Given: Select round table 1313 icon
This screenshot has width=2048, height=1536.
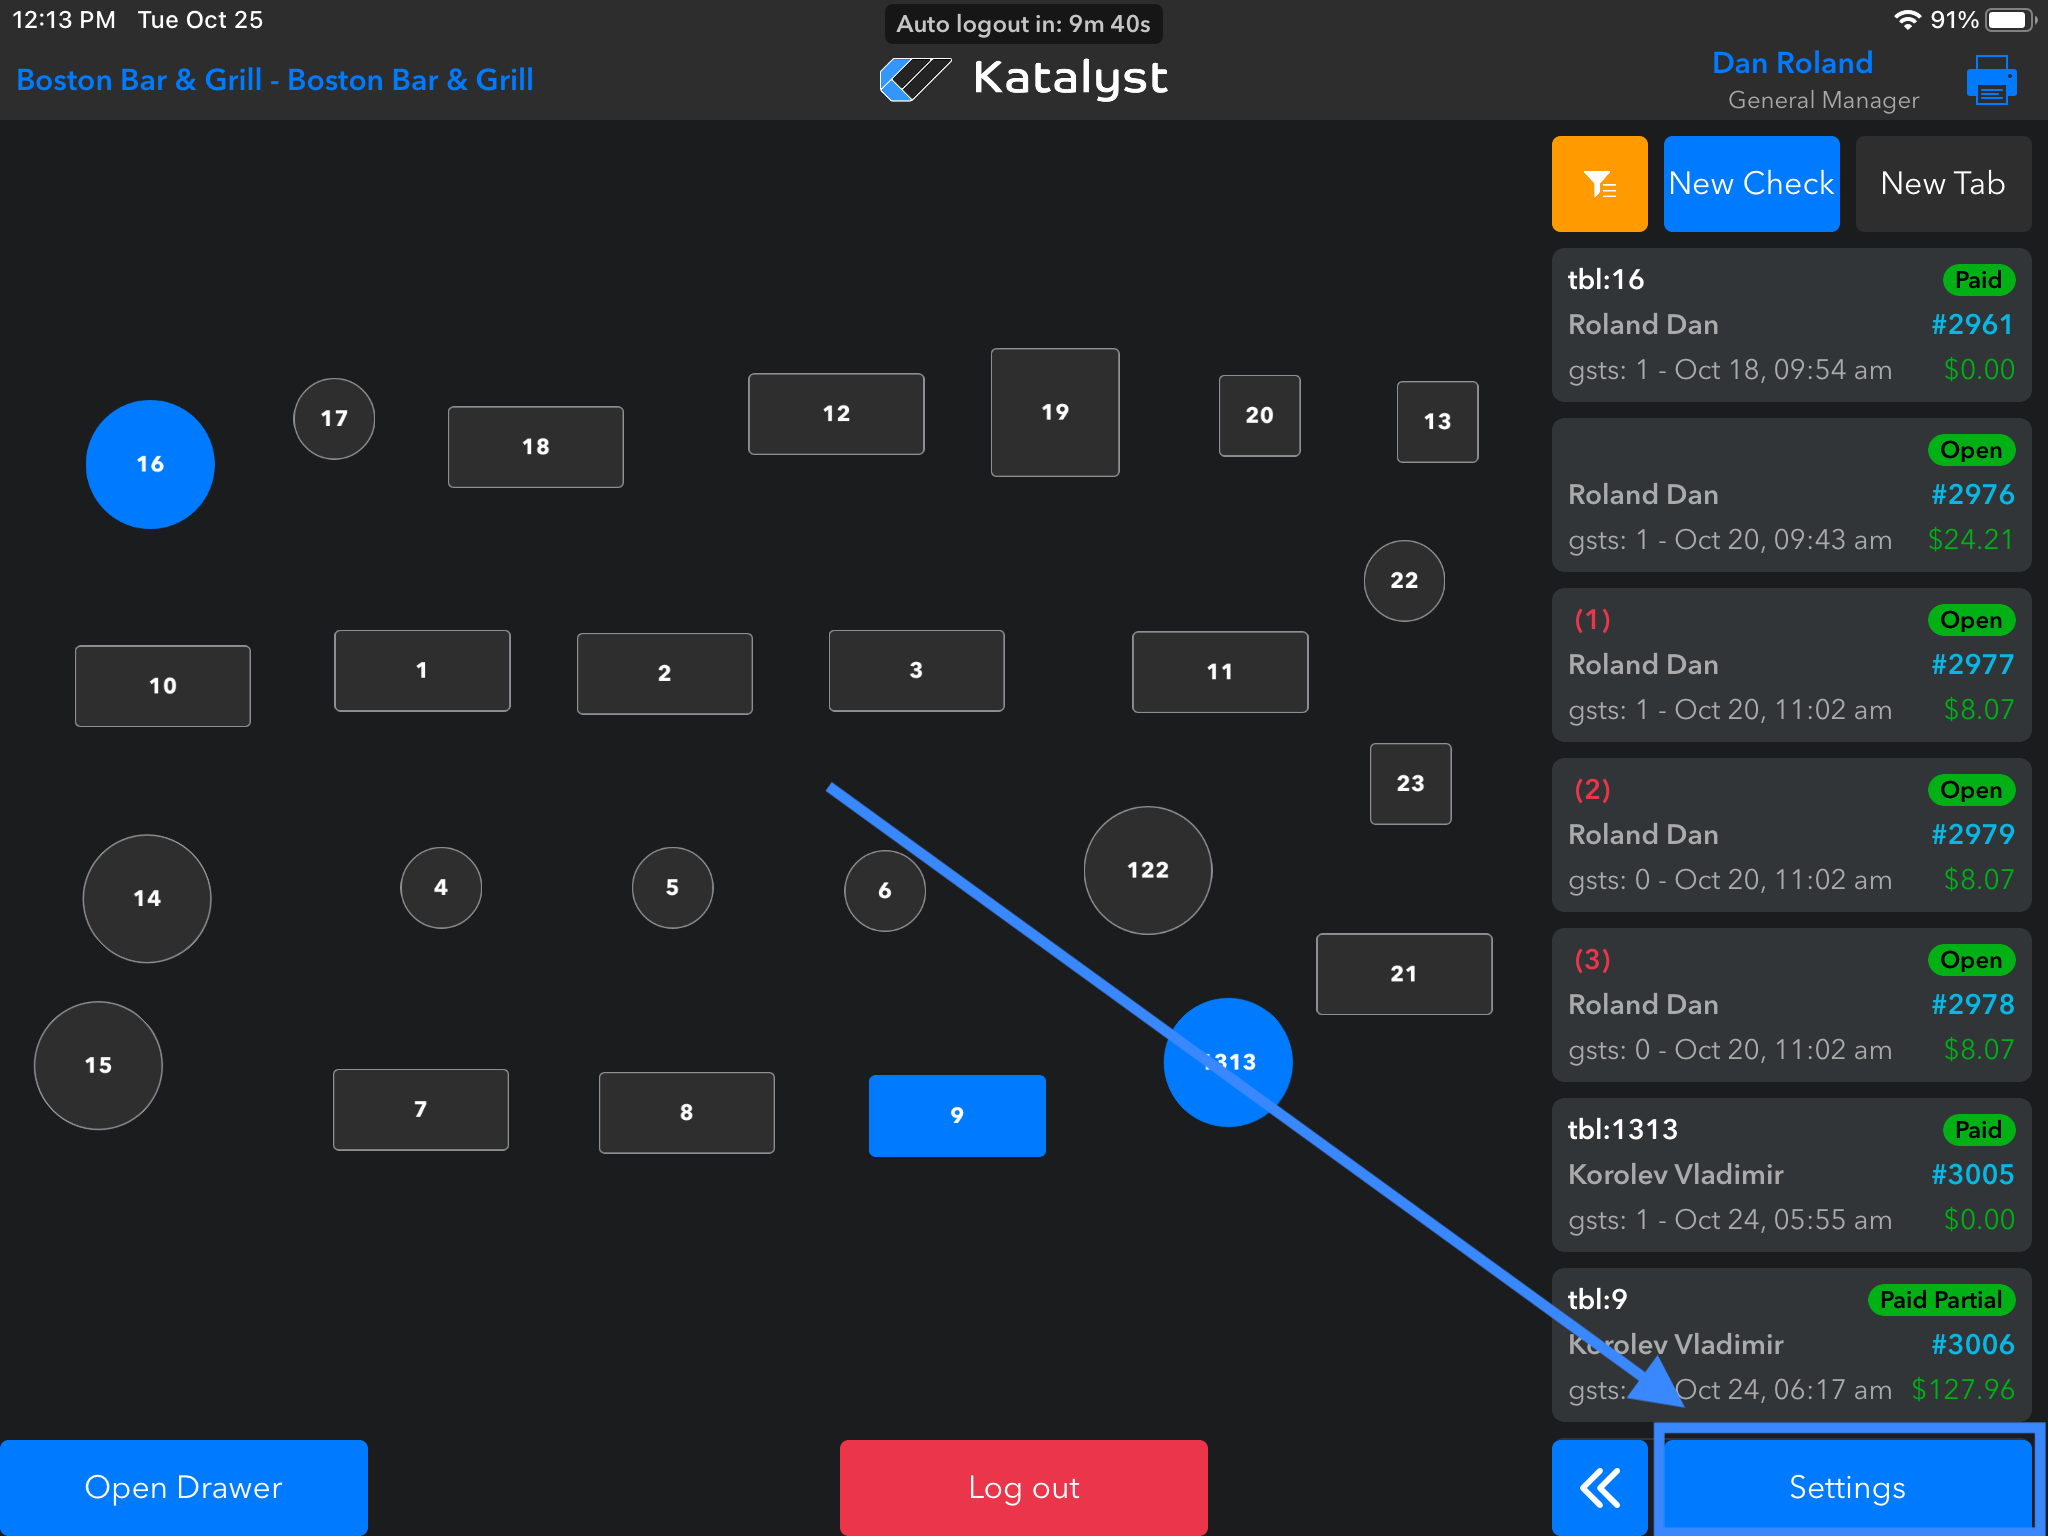Looking at the screenshot, I should [x=1228, y=1062].
